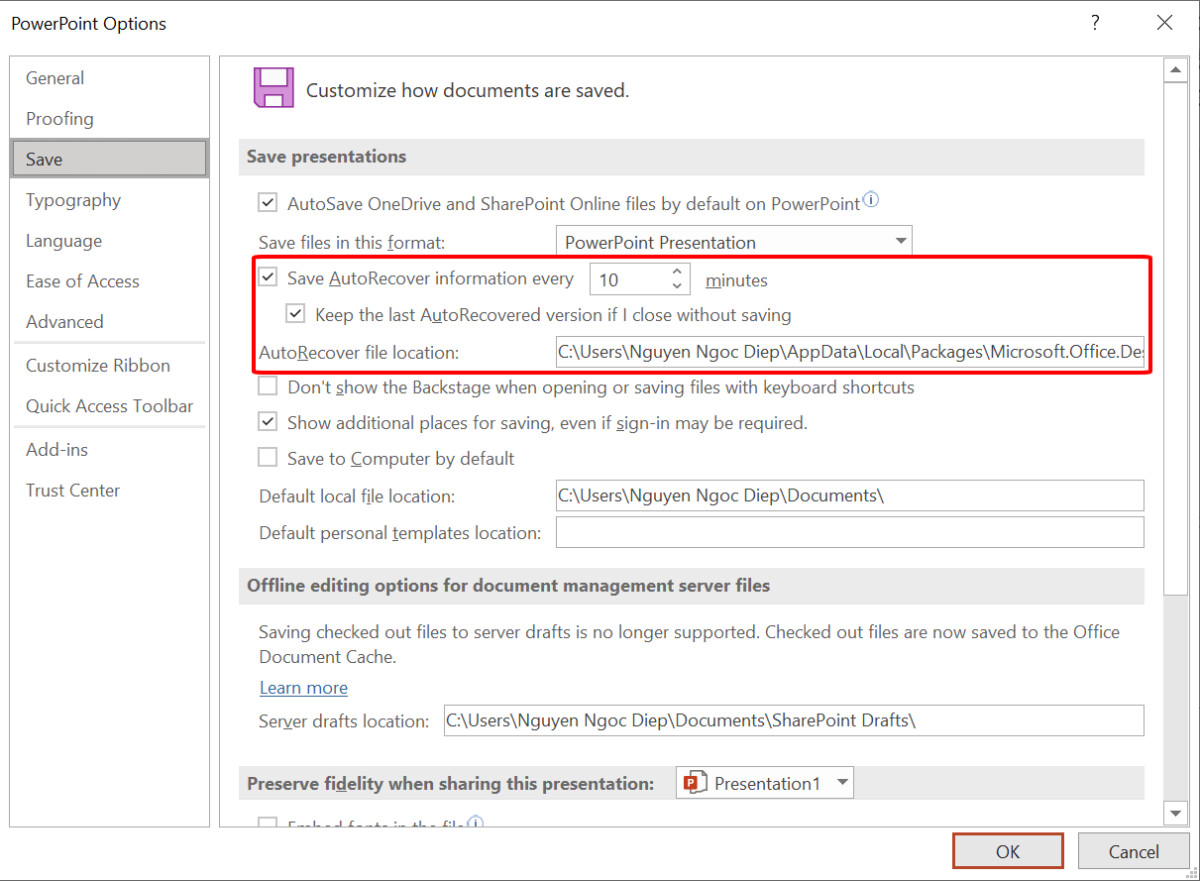
Task: Click the scrollbar up arrow
Action: 1175,70
